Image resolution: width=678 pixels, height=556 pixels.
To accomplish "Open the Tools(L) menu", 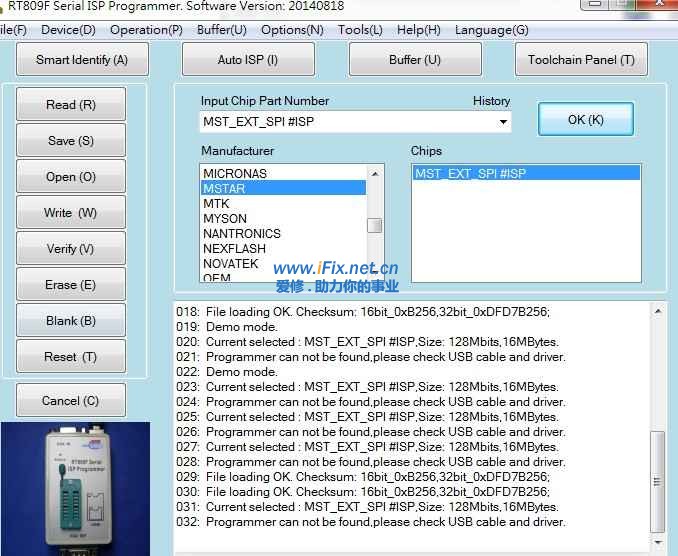I will click(360, 30).
